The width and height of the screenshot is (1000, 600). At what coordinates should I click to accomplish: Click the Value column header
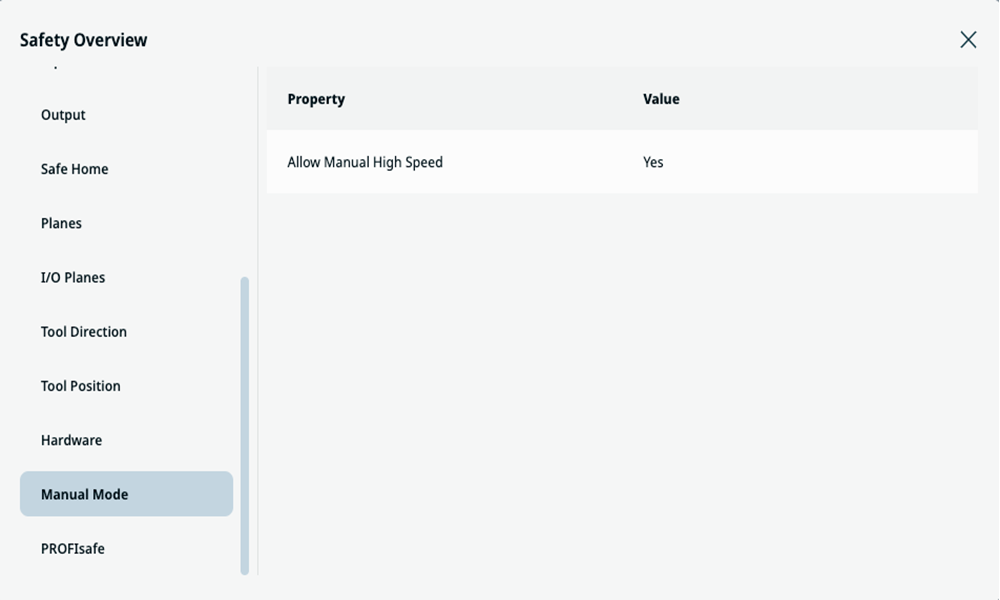coord(661,99)
